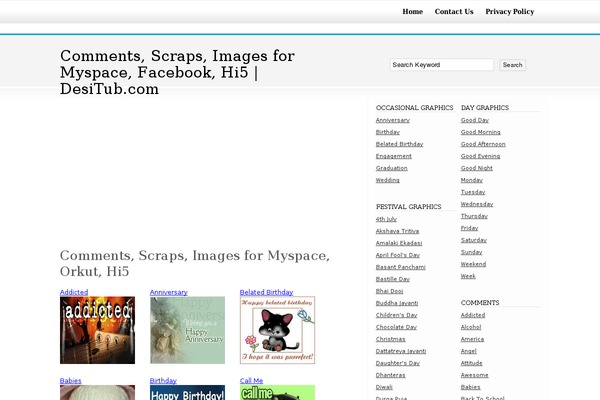Image resolution: width=600 pixels, height=400 pixels.
Task: Open the Anniversary category link above thumbnails
Action: [169, 292]
